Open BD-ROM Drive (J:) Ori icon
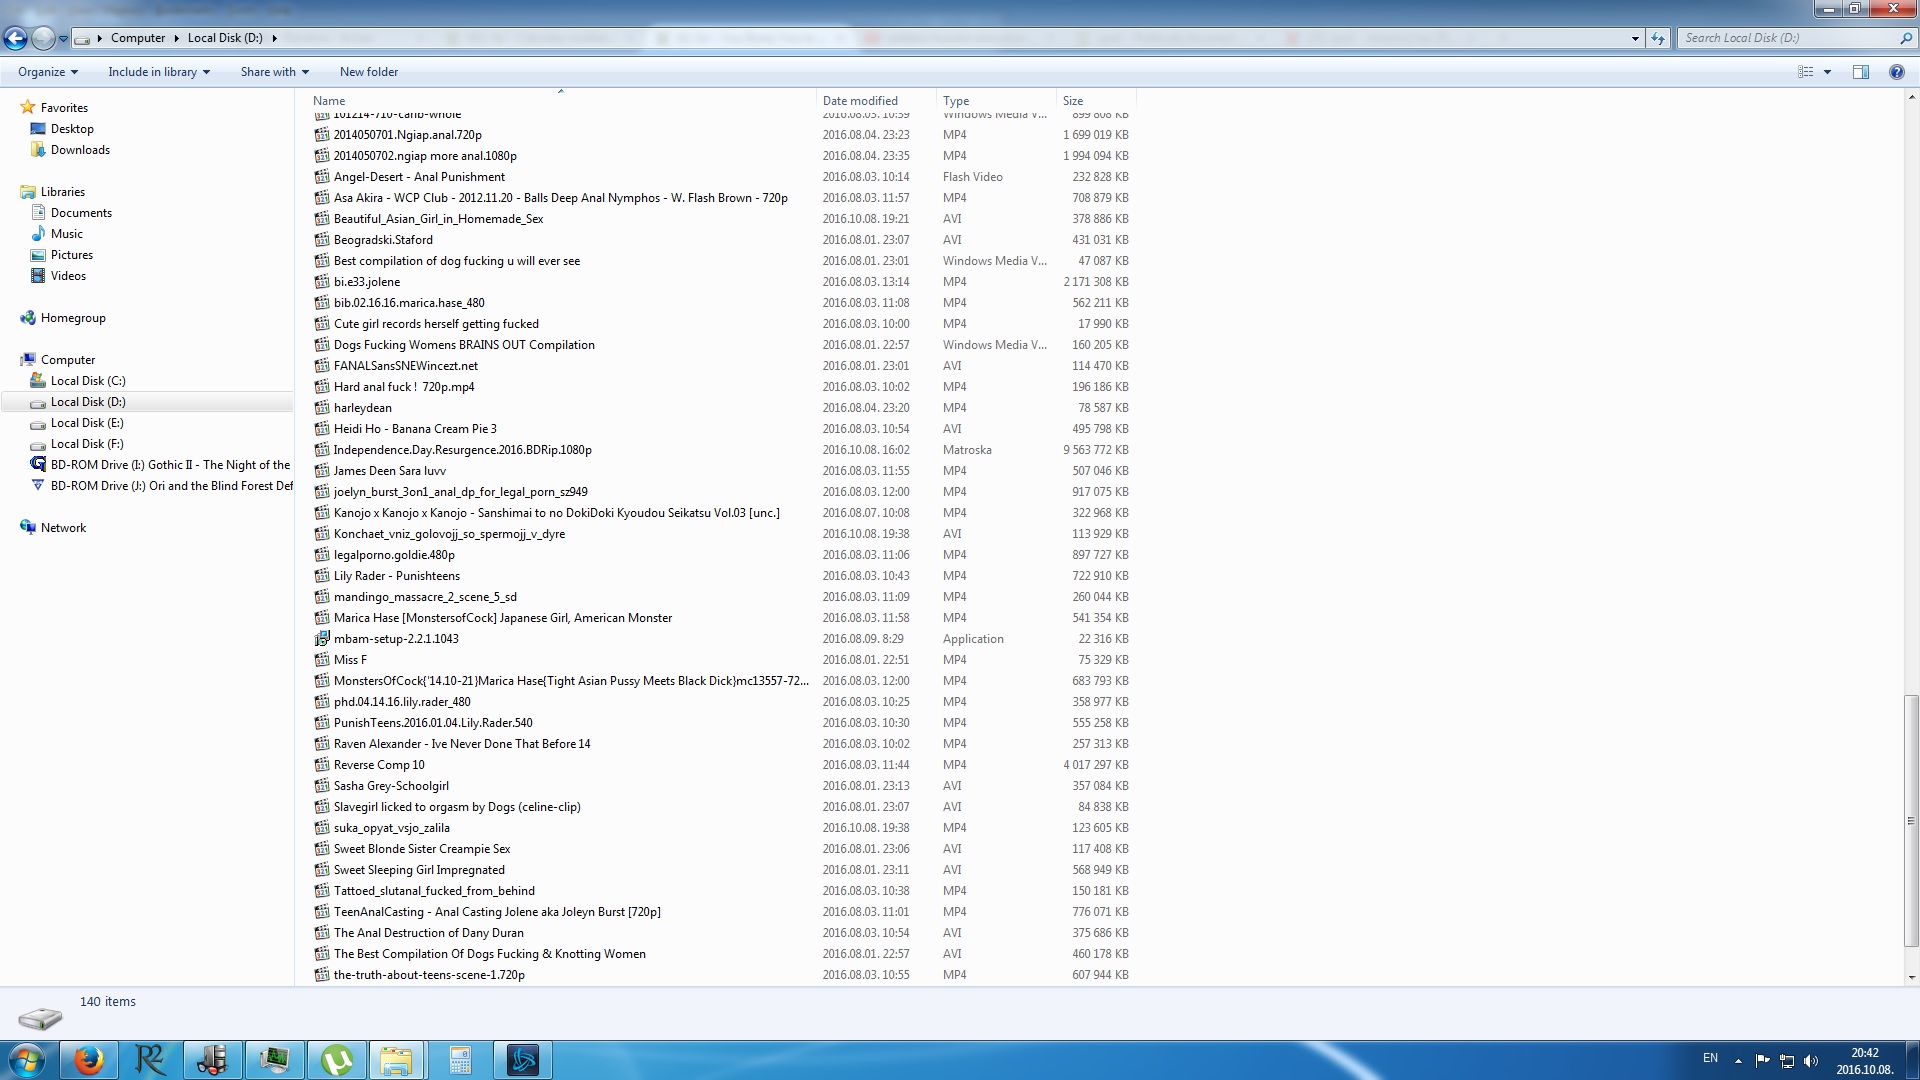This screenshot has height=1080, width=1920. coord(38,486)
